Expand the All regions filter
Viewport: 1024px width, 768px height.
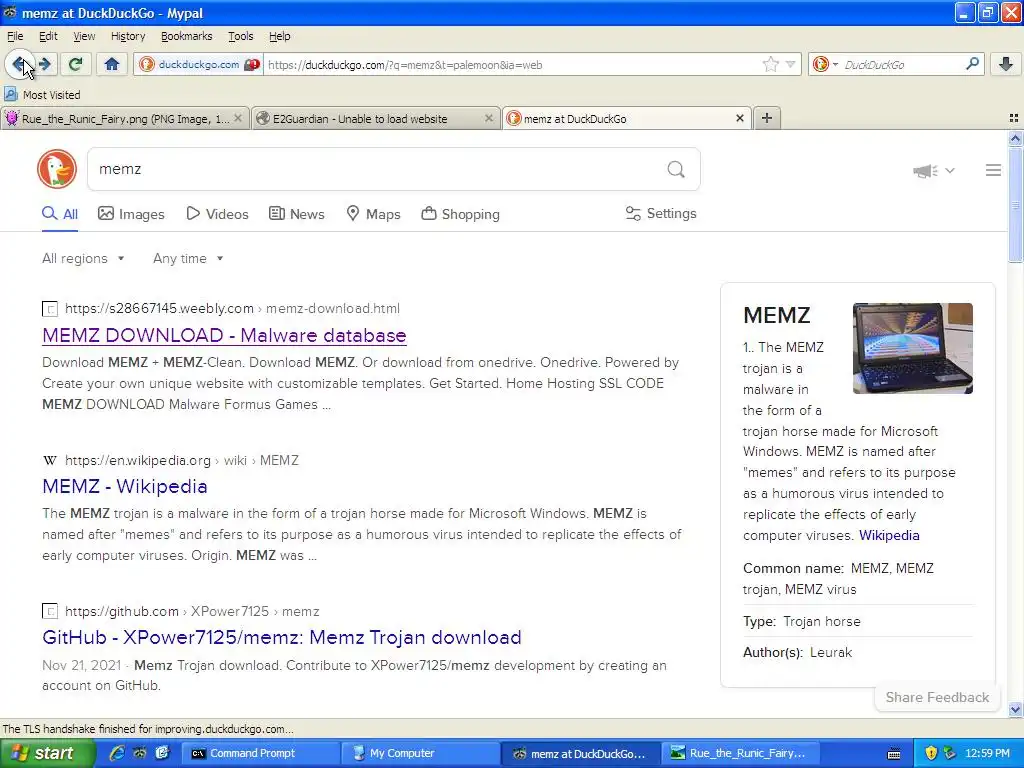pyautogui.click(x=83, y=259)
